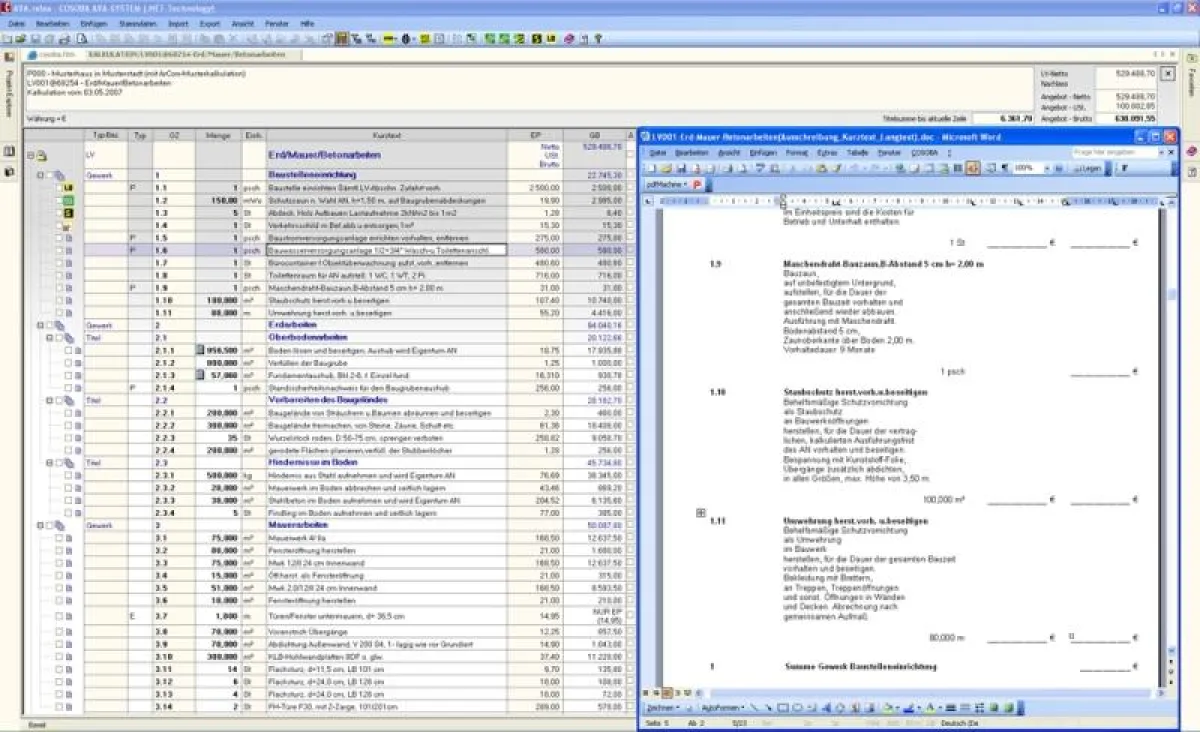Screen dimensions: 1200x732
Task: Click the help question mark icon in the AVA toolbar
Action: coord(598,39)
